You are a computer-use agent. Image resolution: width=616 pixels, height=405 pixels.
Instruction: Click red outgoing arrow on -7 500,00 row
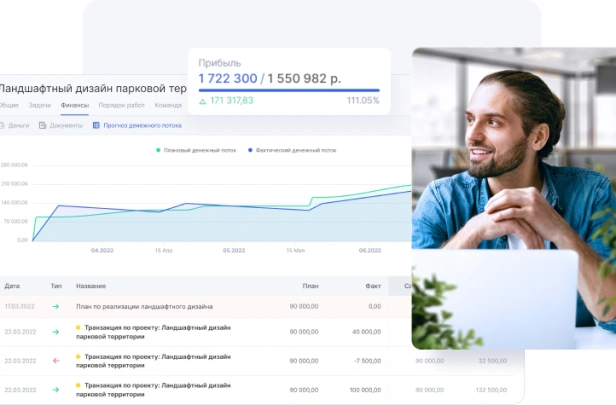pyautogui.click(x=56, y=361)
